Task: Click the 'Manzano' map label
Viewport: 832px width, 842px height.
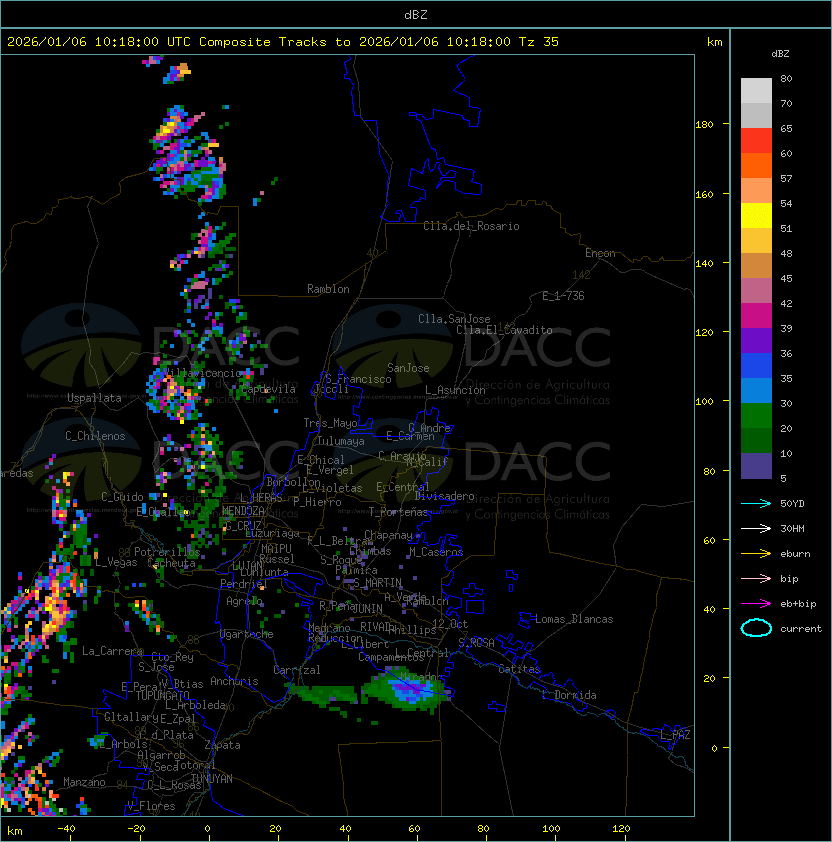Action: point(84,782)
